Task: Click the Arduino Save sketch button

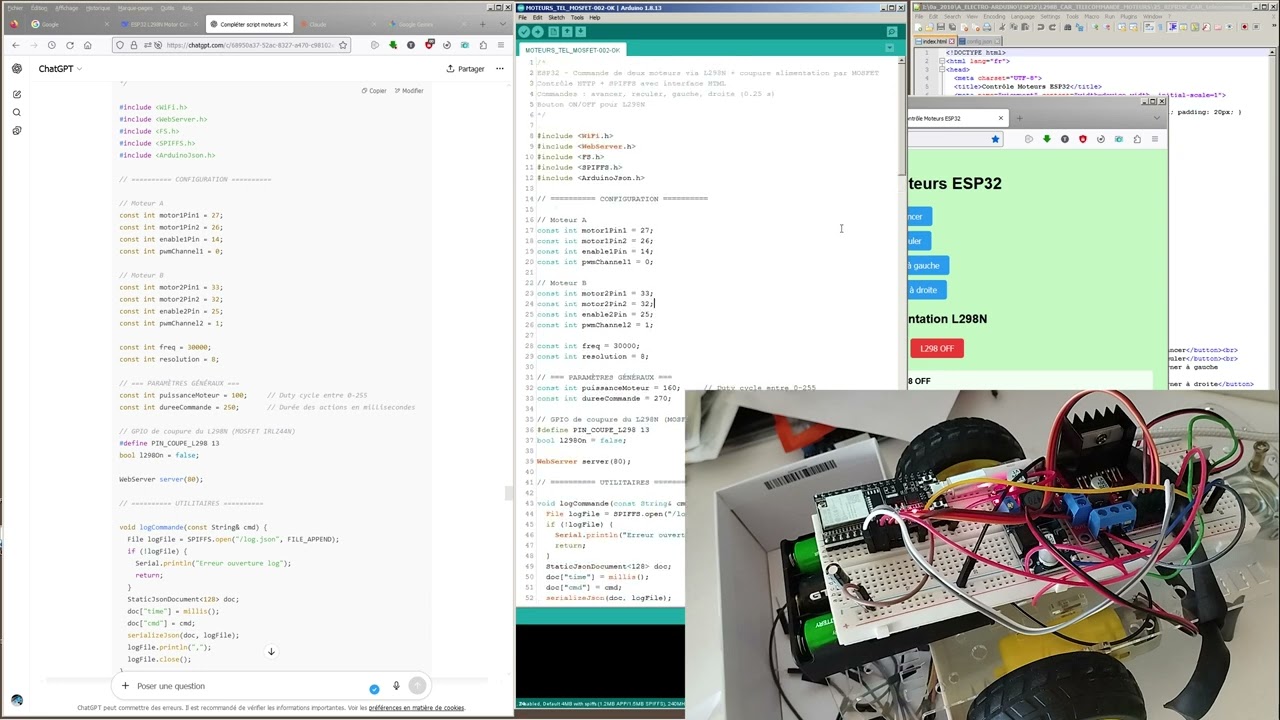Action: [581, 32]
